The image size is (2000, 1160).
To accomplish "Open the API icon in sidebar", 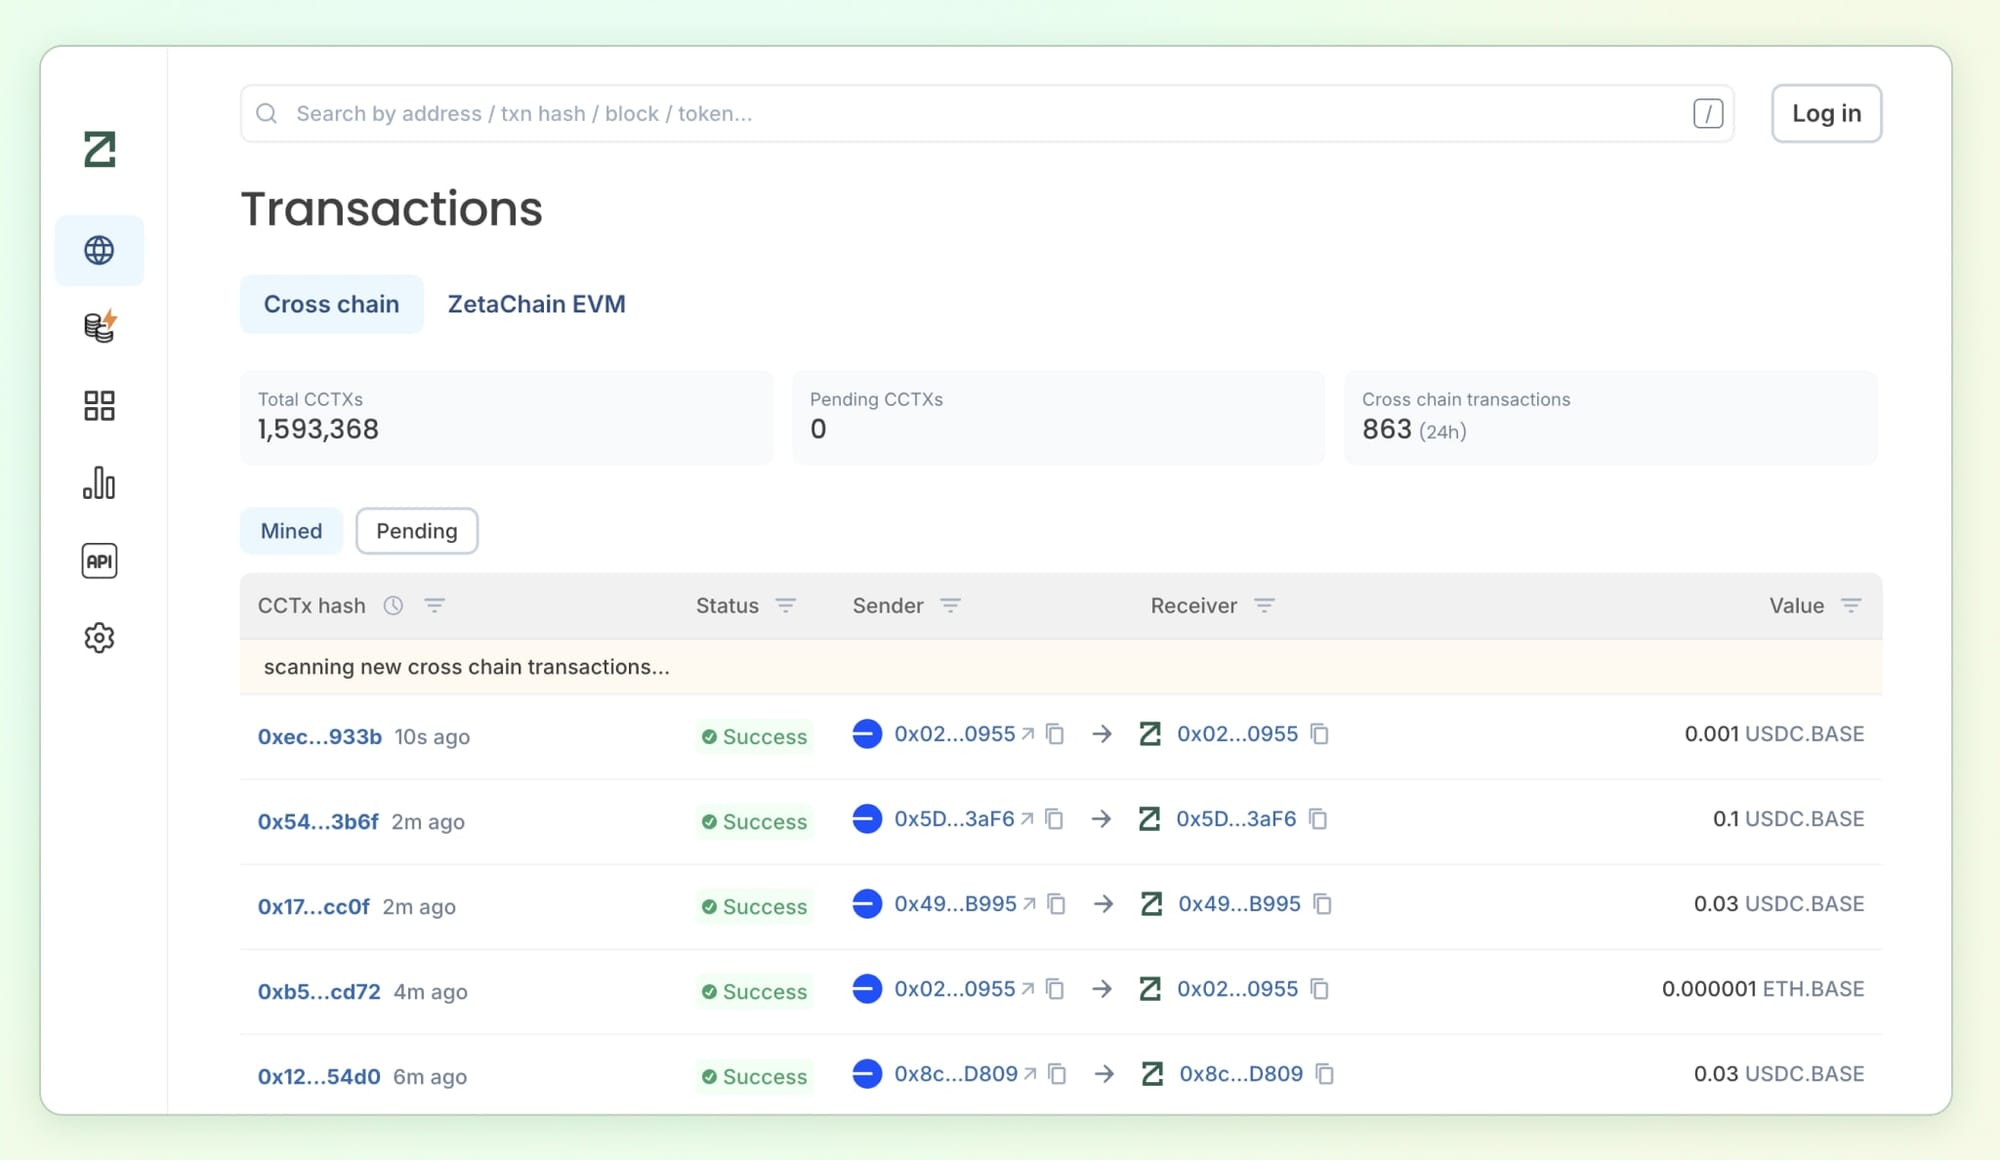I will pos(99,561).
